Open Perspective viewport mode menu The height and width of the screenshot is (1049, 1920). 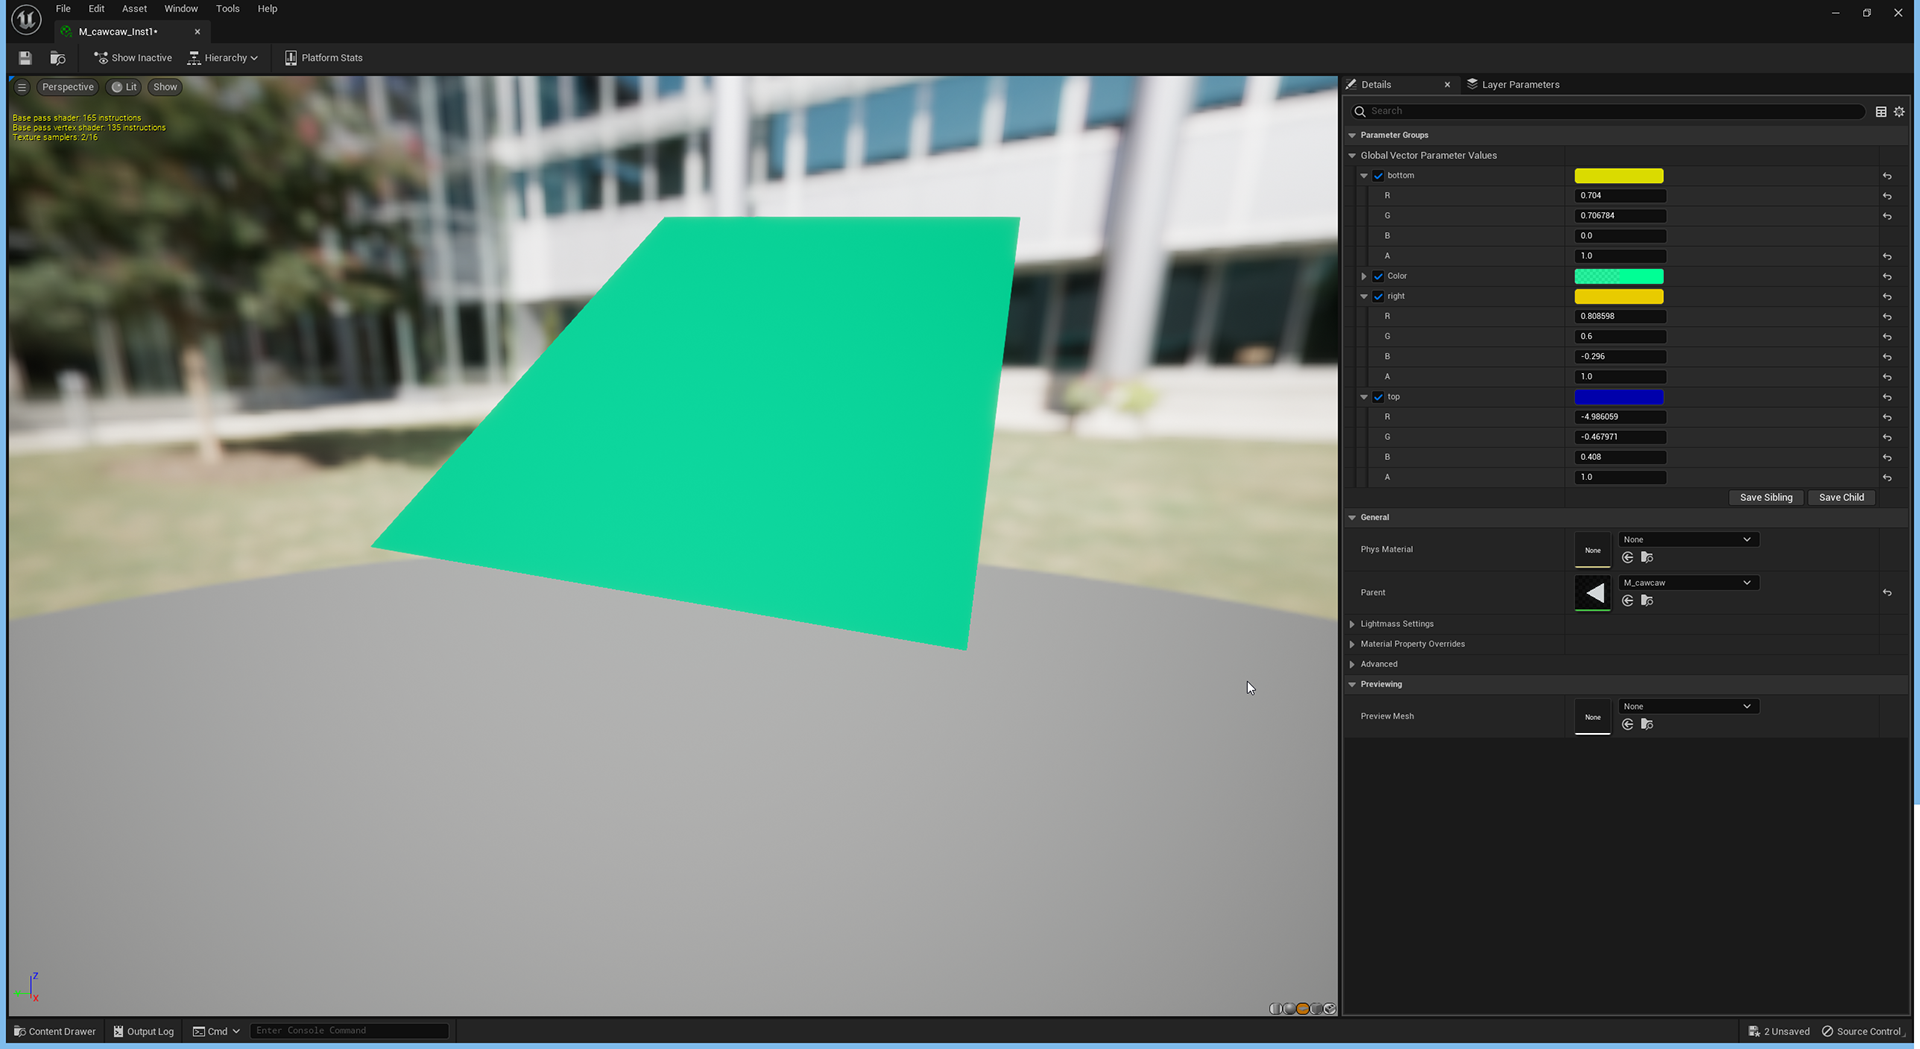67,87
